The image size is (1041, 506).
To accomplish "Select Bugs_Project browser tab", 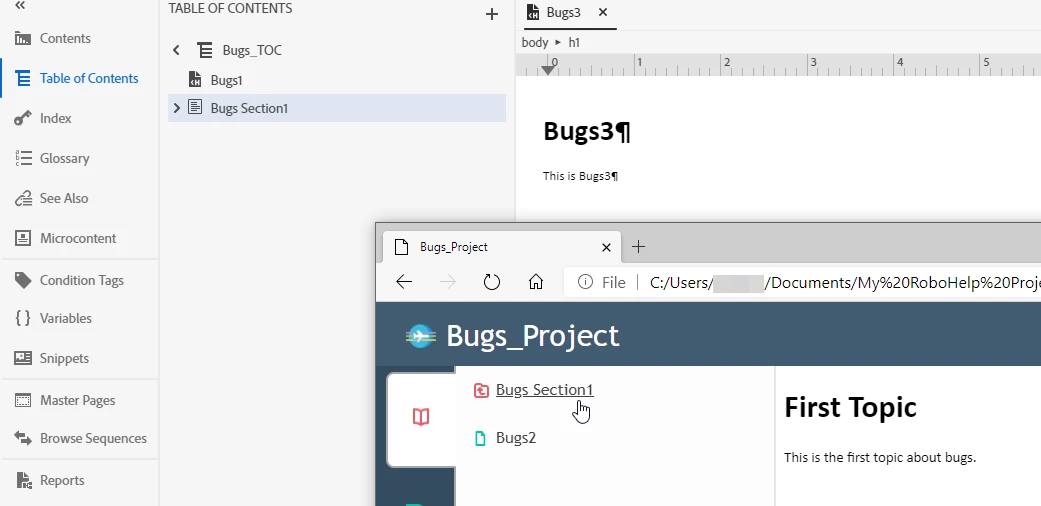I will tap(502, 247).
